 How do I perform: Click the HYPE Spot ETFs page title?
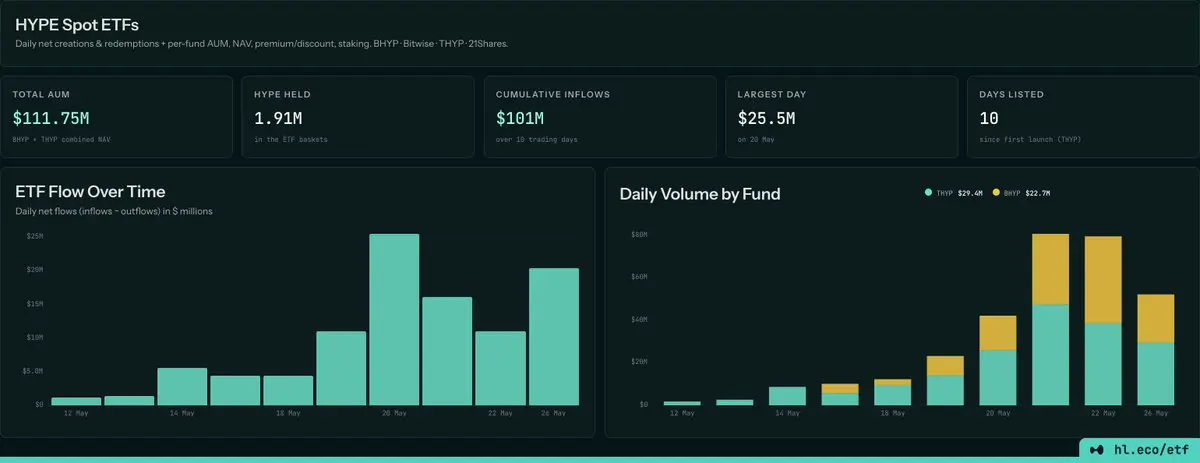(x=77, y=24)
